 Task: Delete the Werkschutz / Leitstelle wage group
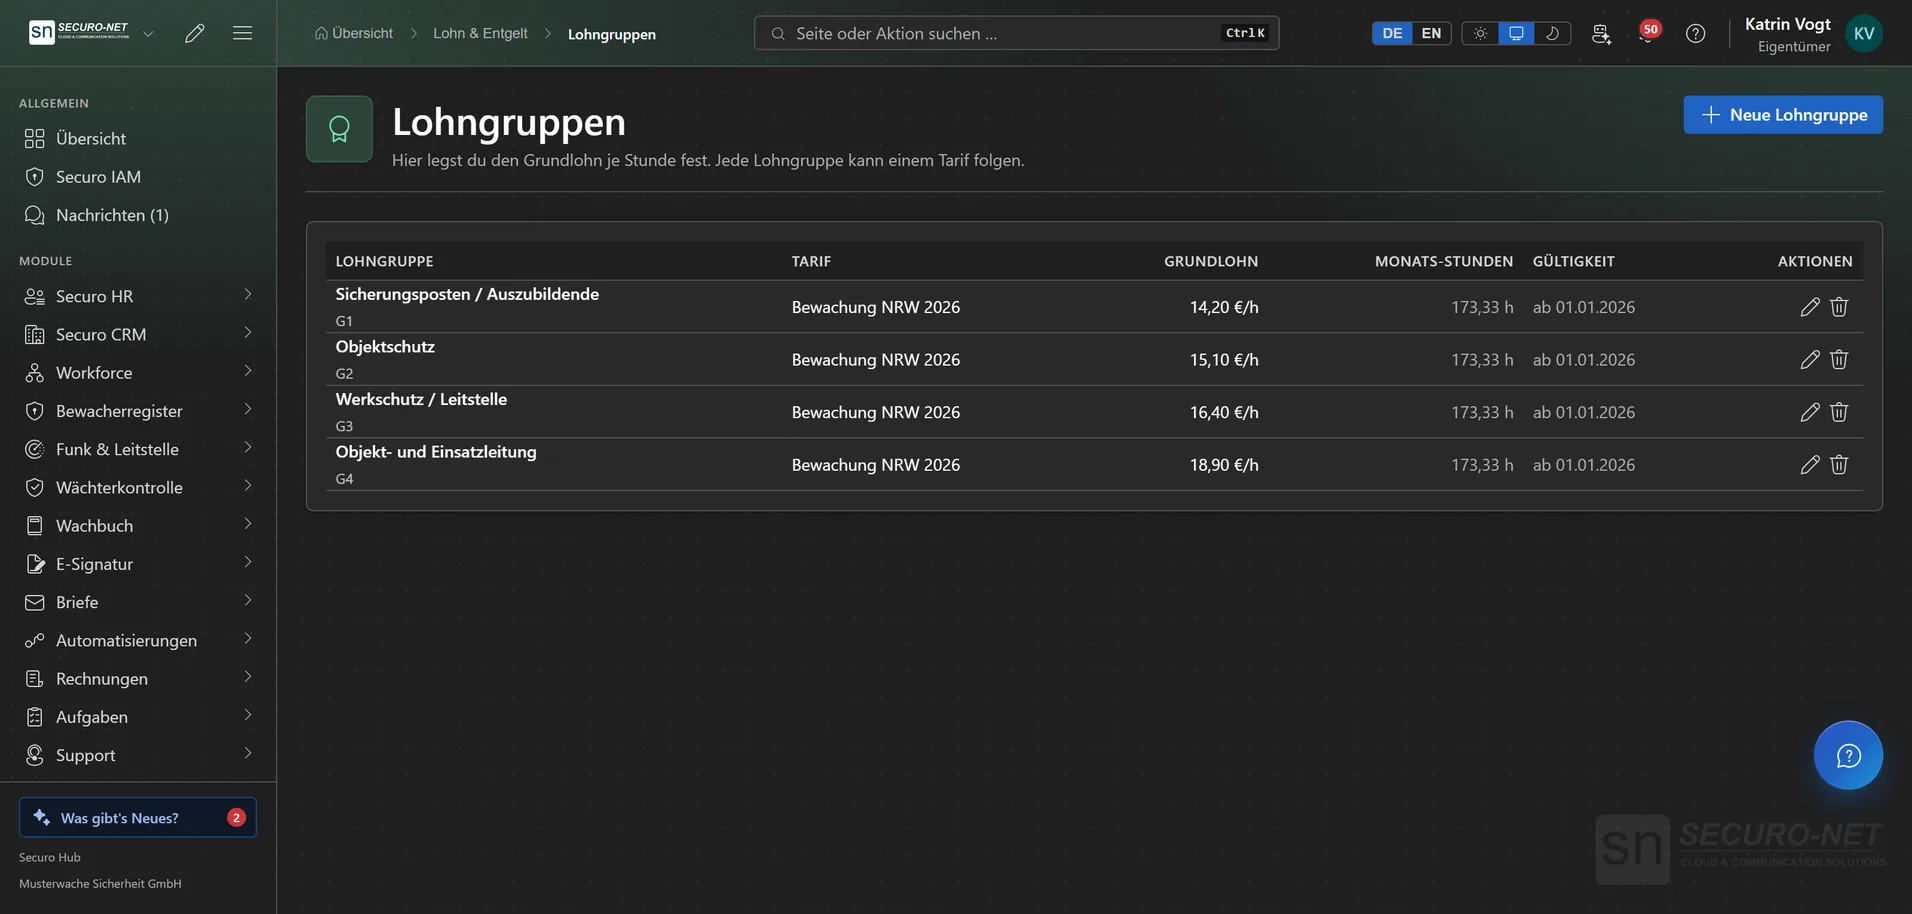pos(1839,412)
